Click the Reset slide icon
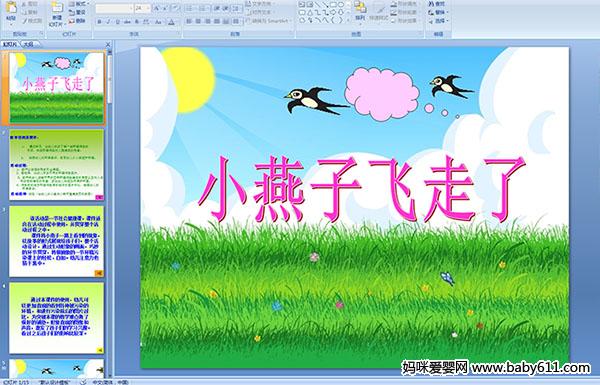 tap(77, 12)
